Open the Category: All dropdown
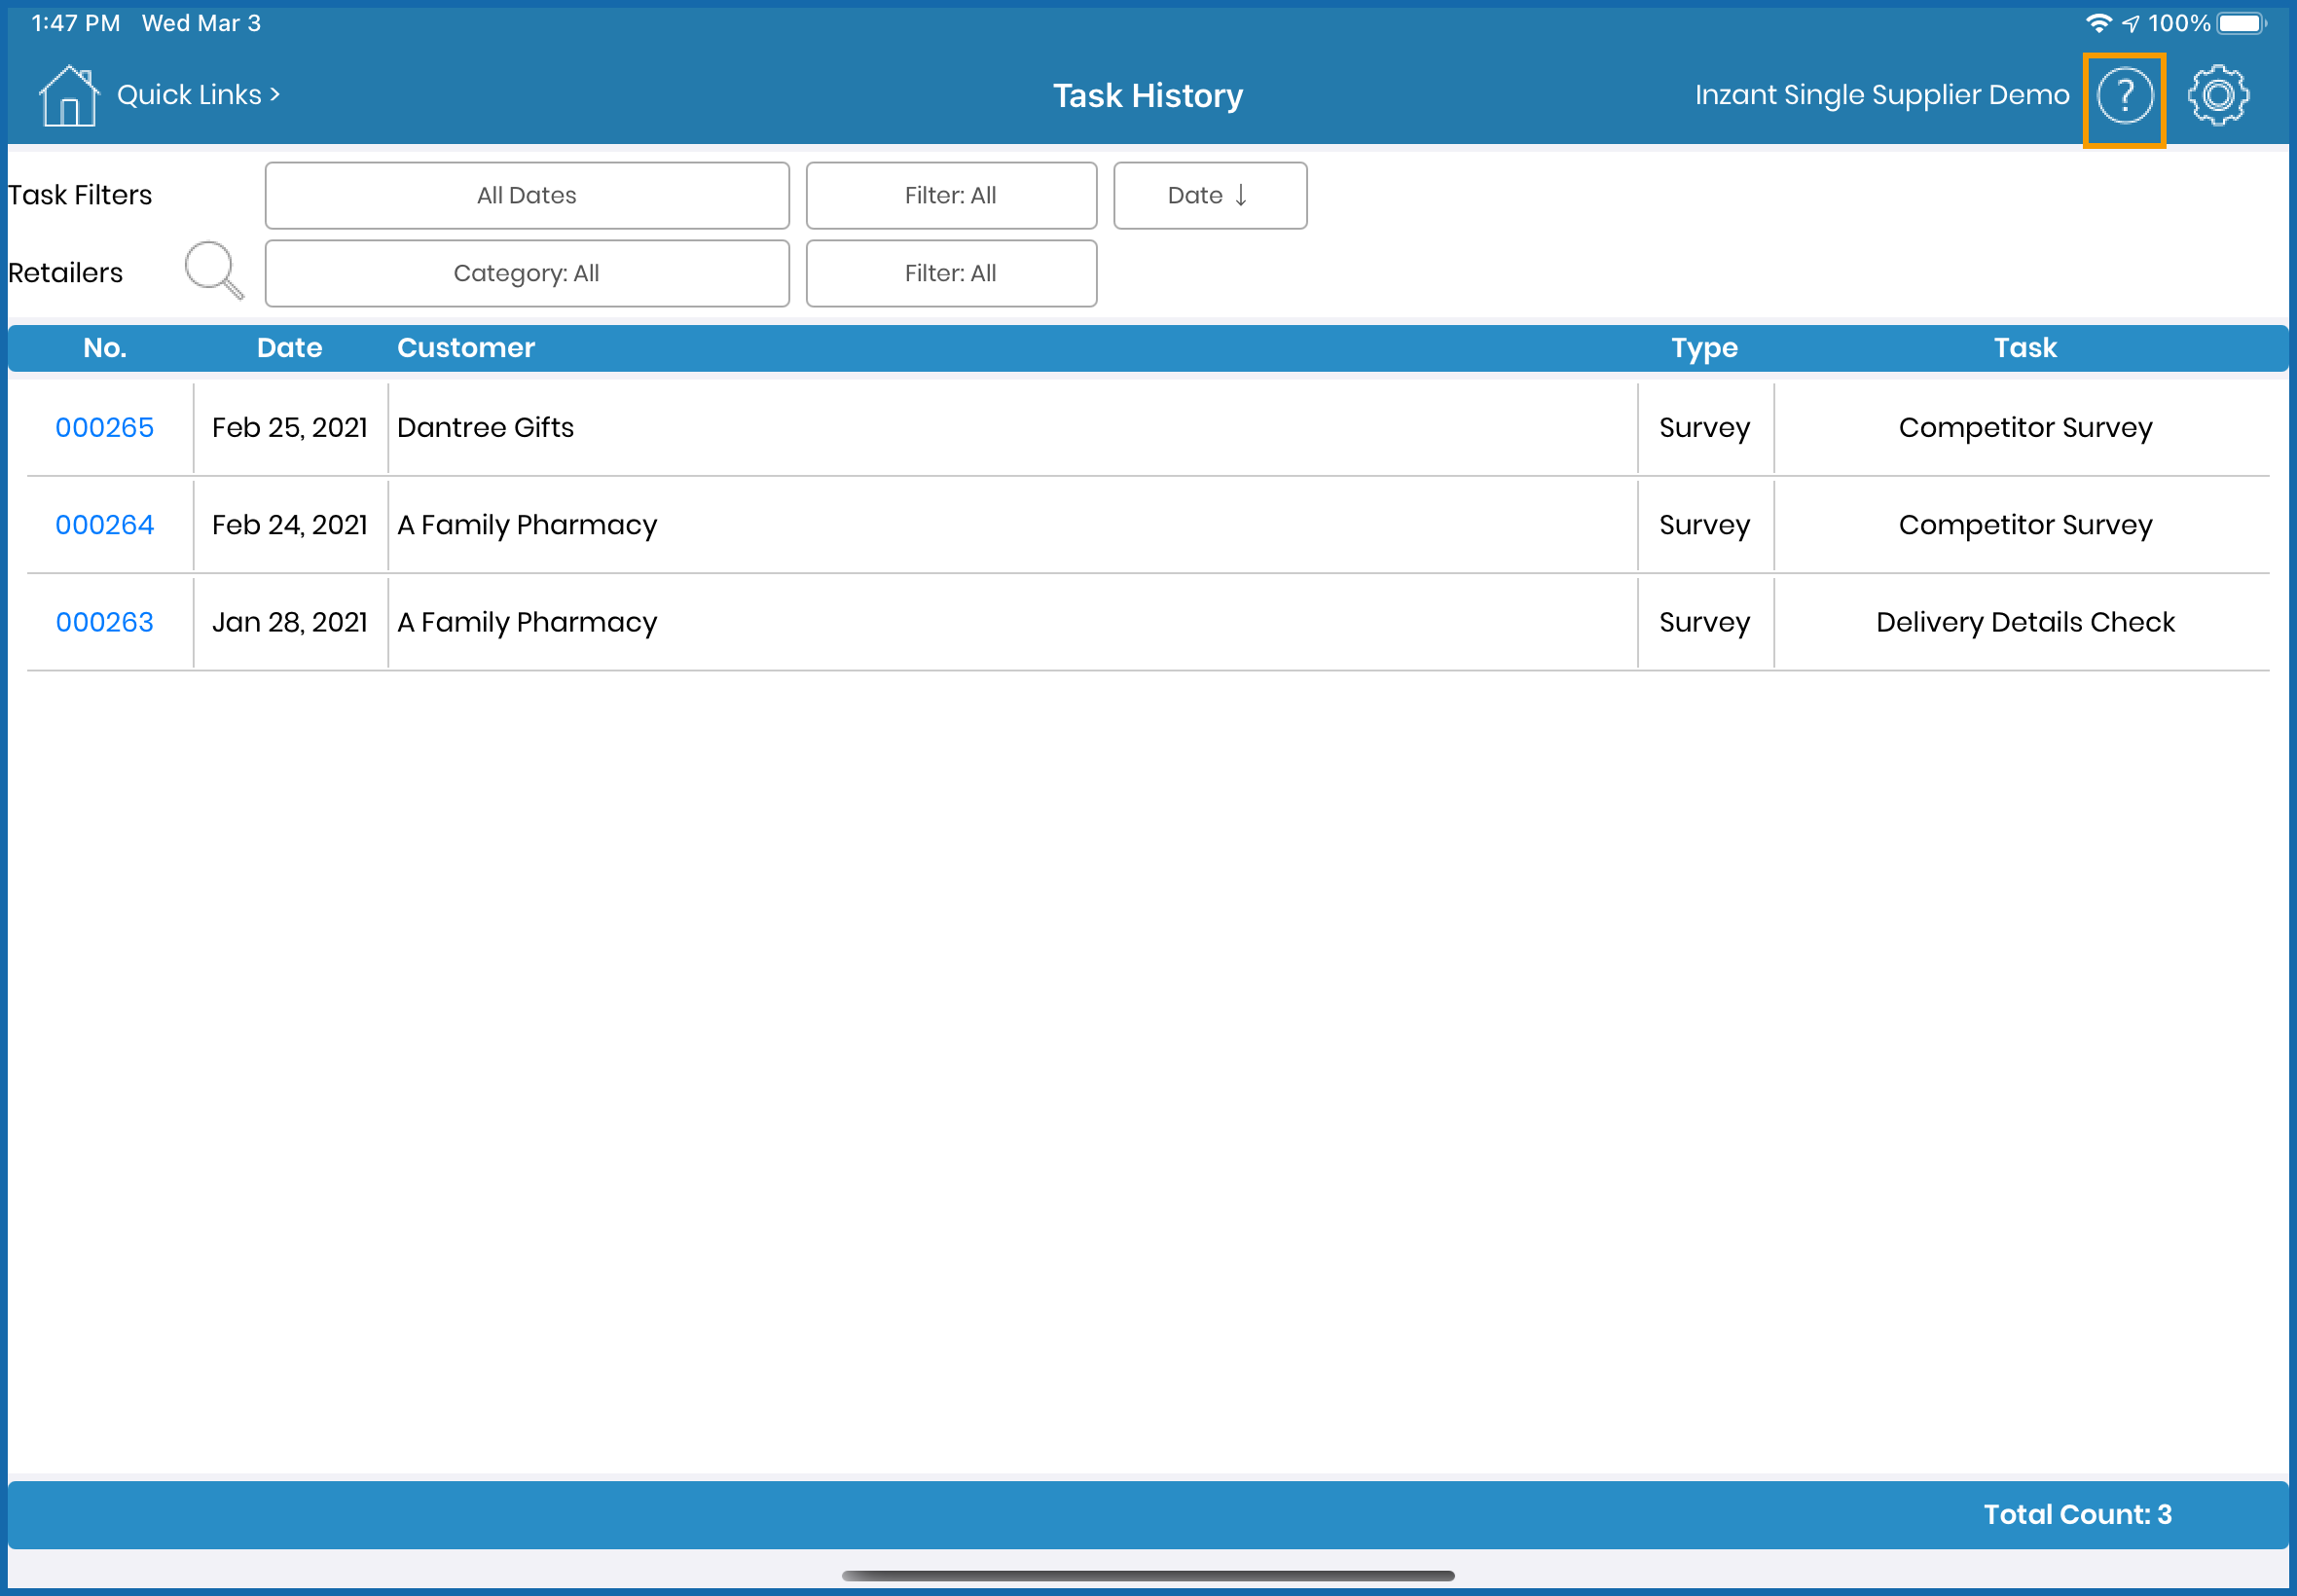2297x1596 pixels. (527, 273)
